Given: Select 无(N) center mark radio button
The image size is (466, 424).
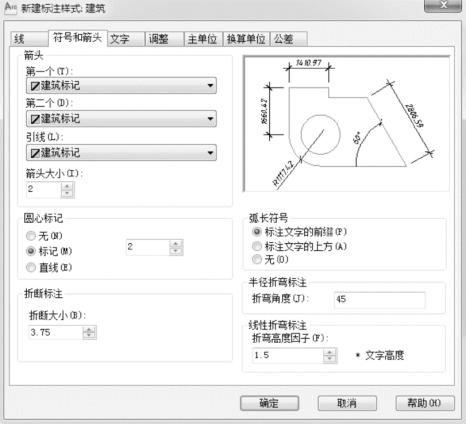Looking at the screenshot, I should [x=31, y=236].
